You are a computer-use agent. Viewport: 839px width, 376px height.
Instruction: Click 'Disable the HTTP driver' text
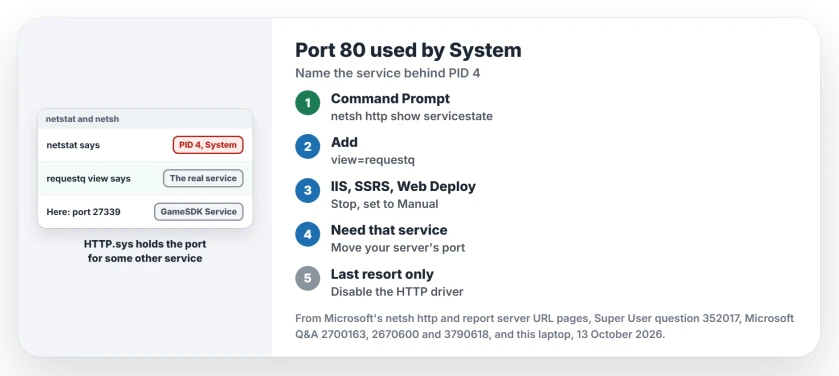(397, 291)
